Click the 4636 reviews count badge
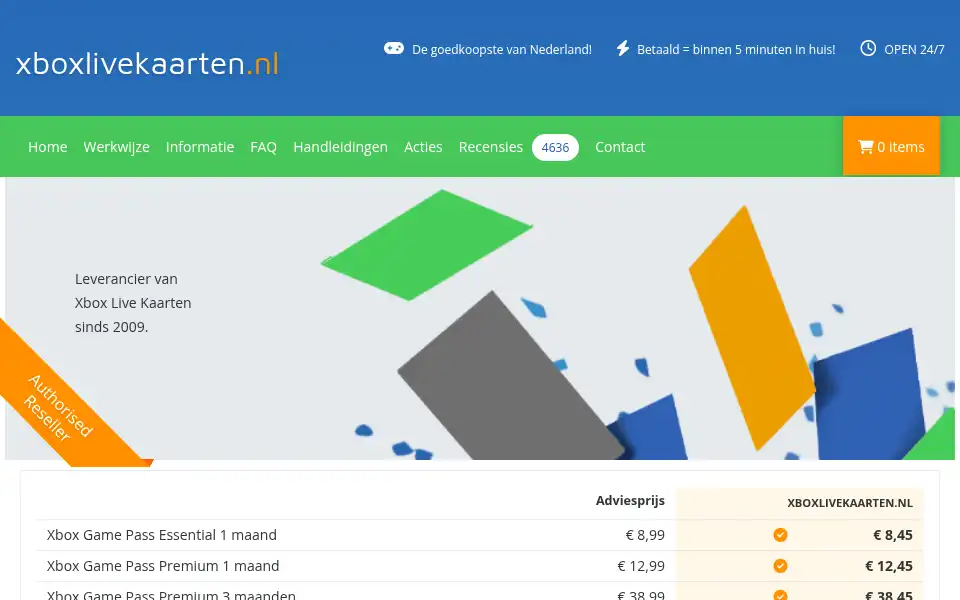 coord(555,148)
